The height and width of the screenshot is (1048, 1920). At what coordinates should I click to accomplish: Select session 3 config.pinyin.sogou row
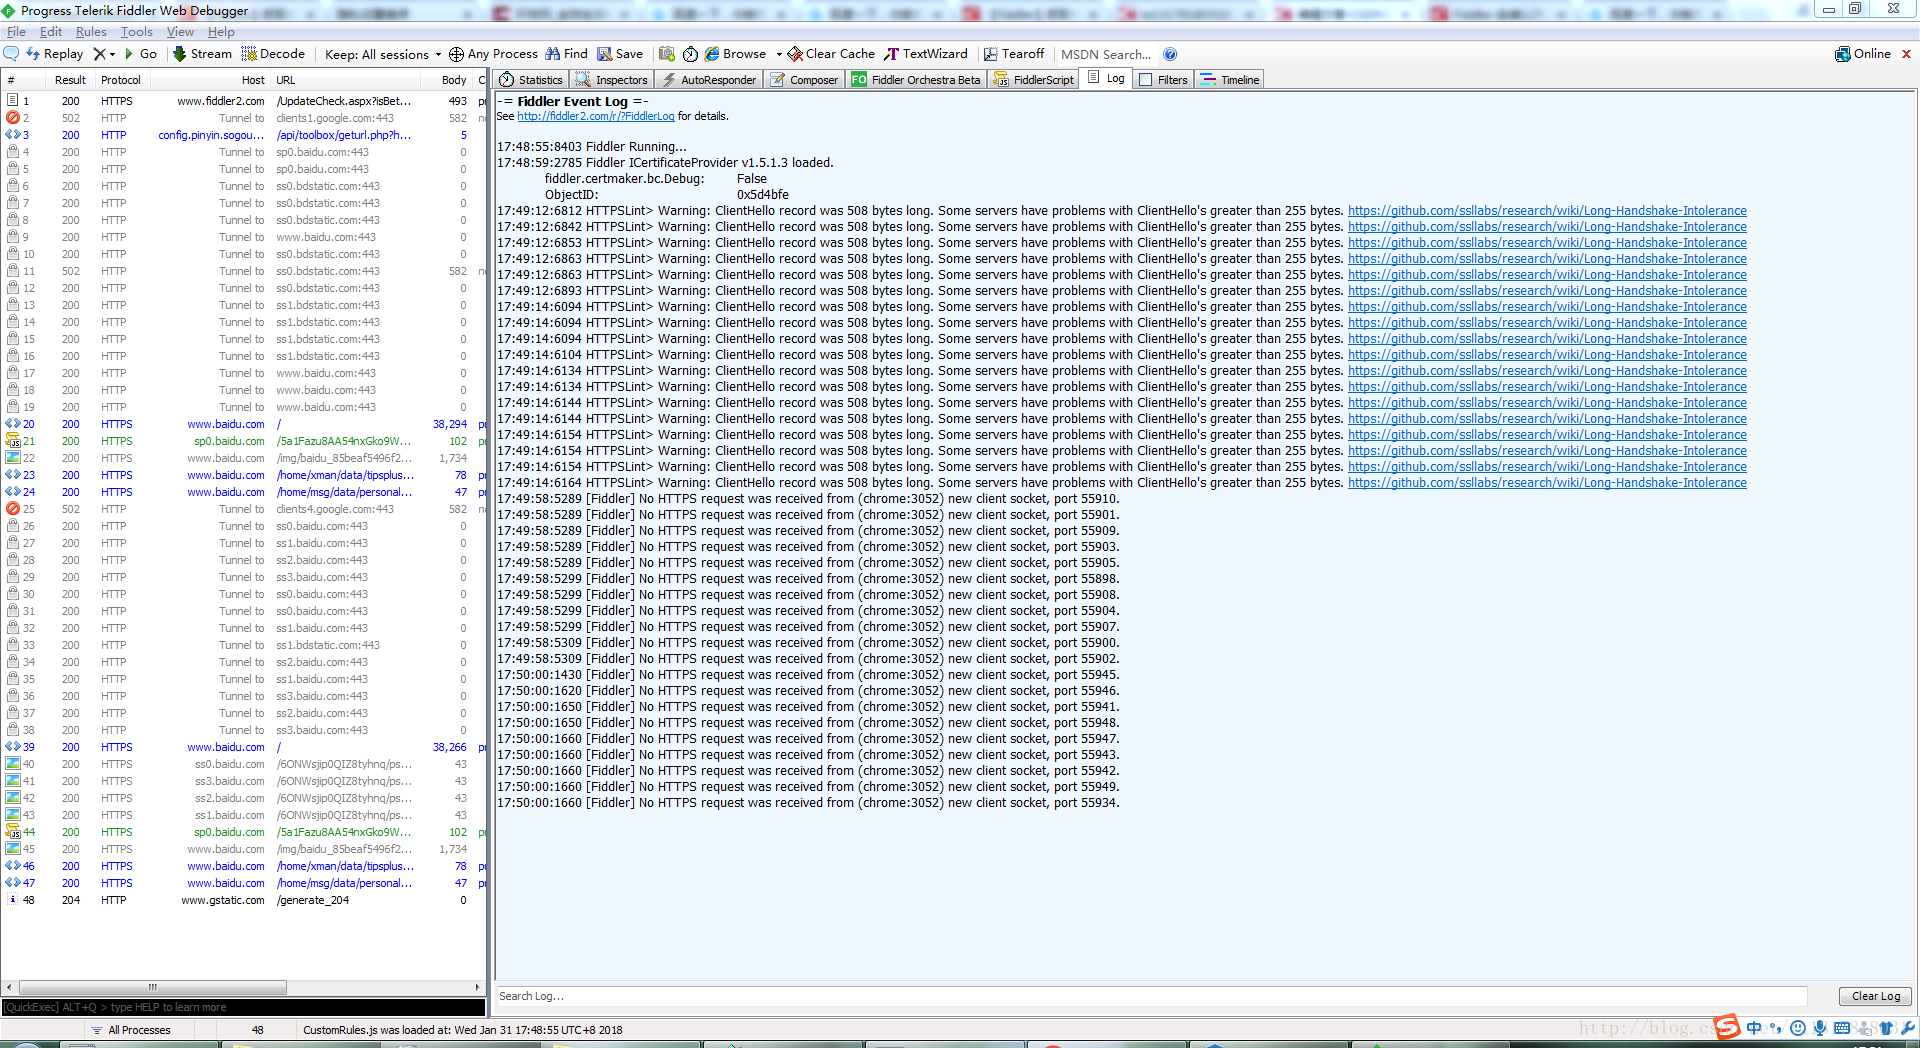(243, 135)
